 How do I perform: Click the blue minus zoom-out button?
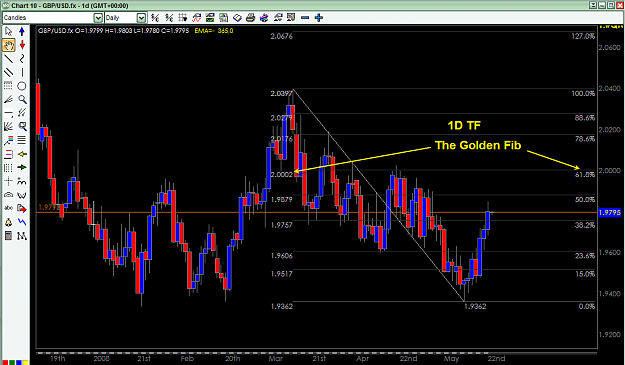305,18
